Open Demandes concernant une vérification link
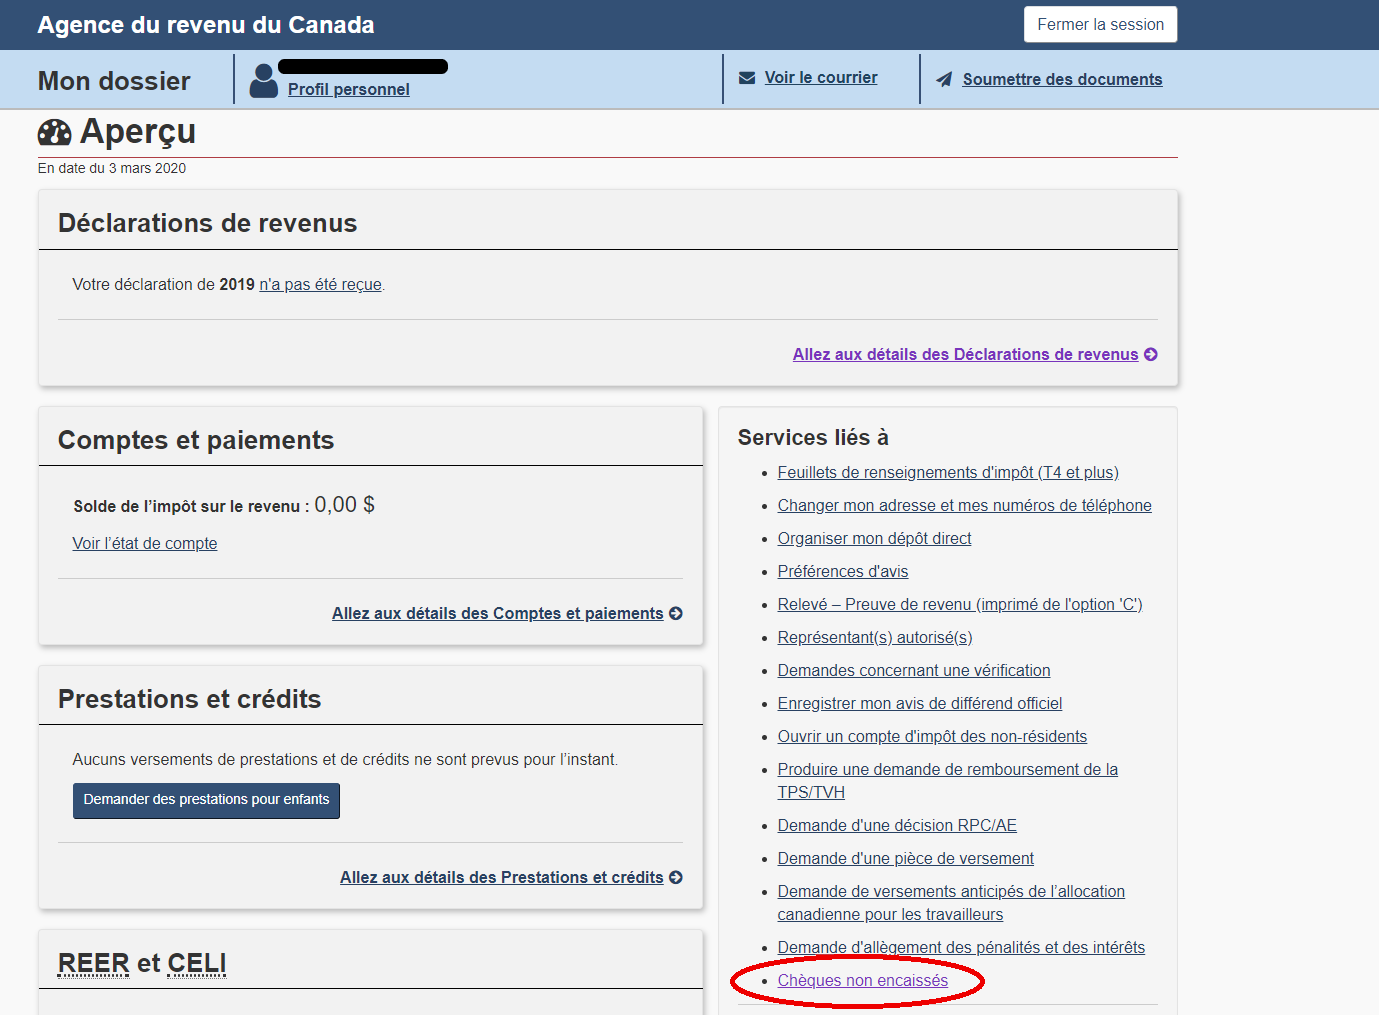 [914, 671]
